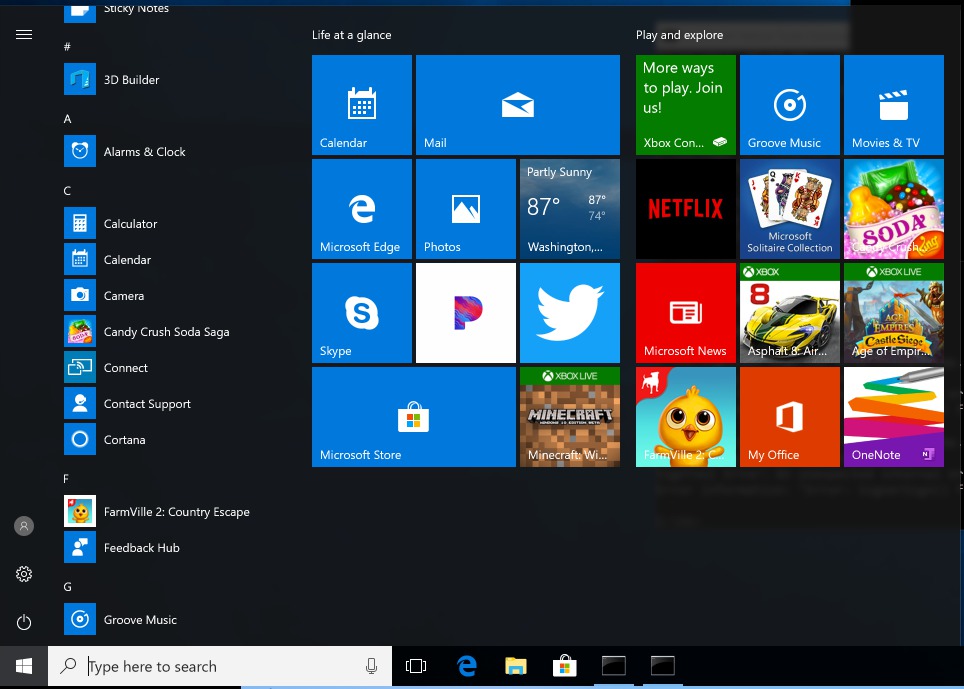Expand the Start hamburger menu
The image size is (964, 689).
tap(24, 34)
